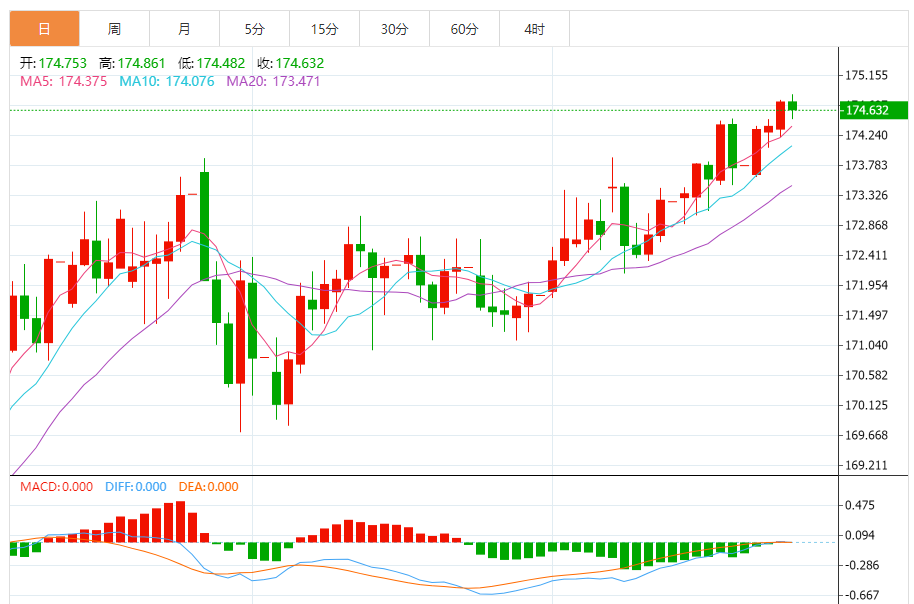Image resolution: width=914 pixels, height=604 pixels.
Task: Click the MA5: 174.375 label
Action: (64, 81)
